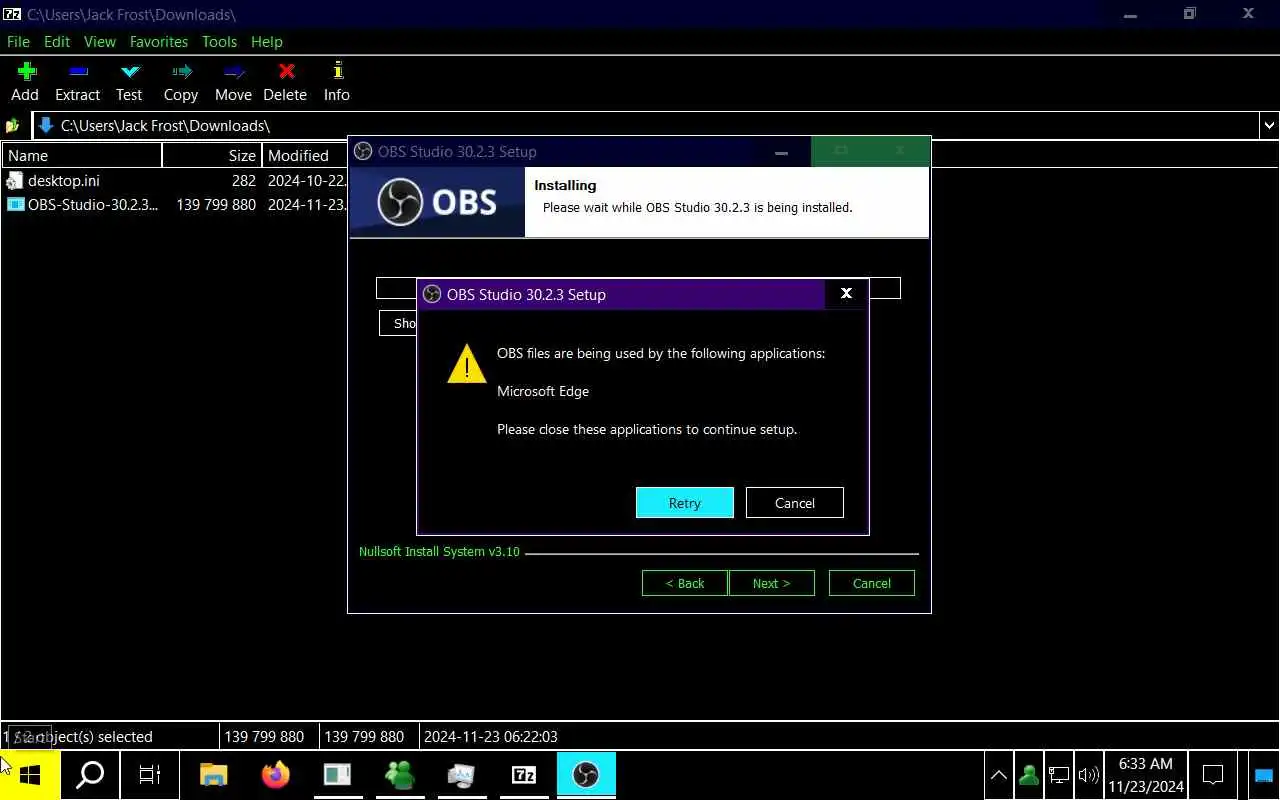Click the yellow warning triangle icon
Image resolution: width=1280 pixels, height=800 pixels.
click(x=467, y=364)
